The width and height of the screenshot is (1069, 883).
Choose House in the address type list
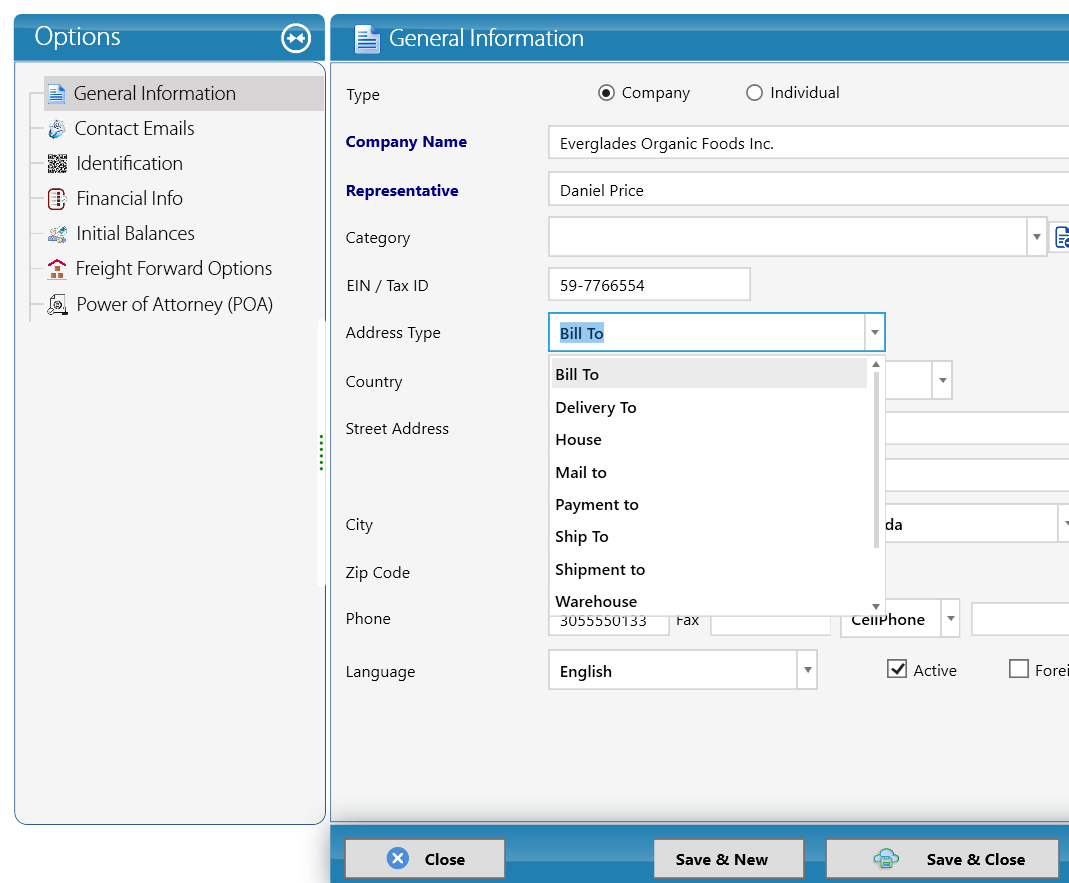point(709,440)
